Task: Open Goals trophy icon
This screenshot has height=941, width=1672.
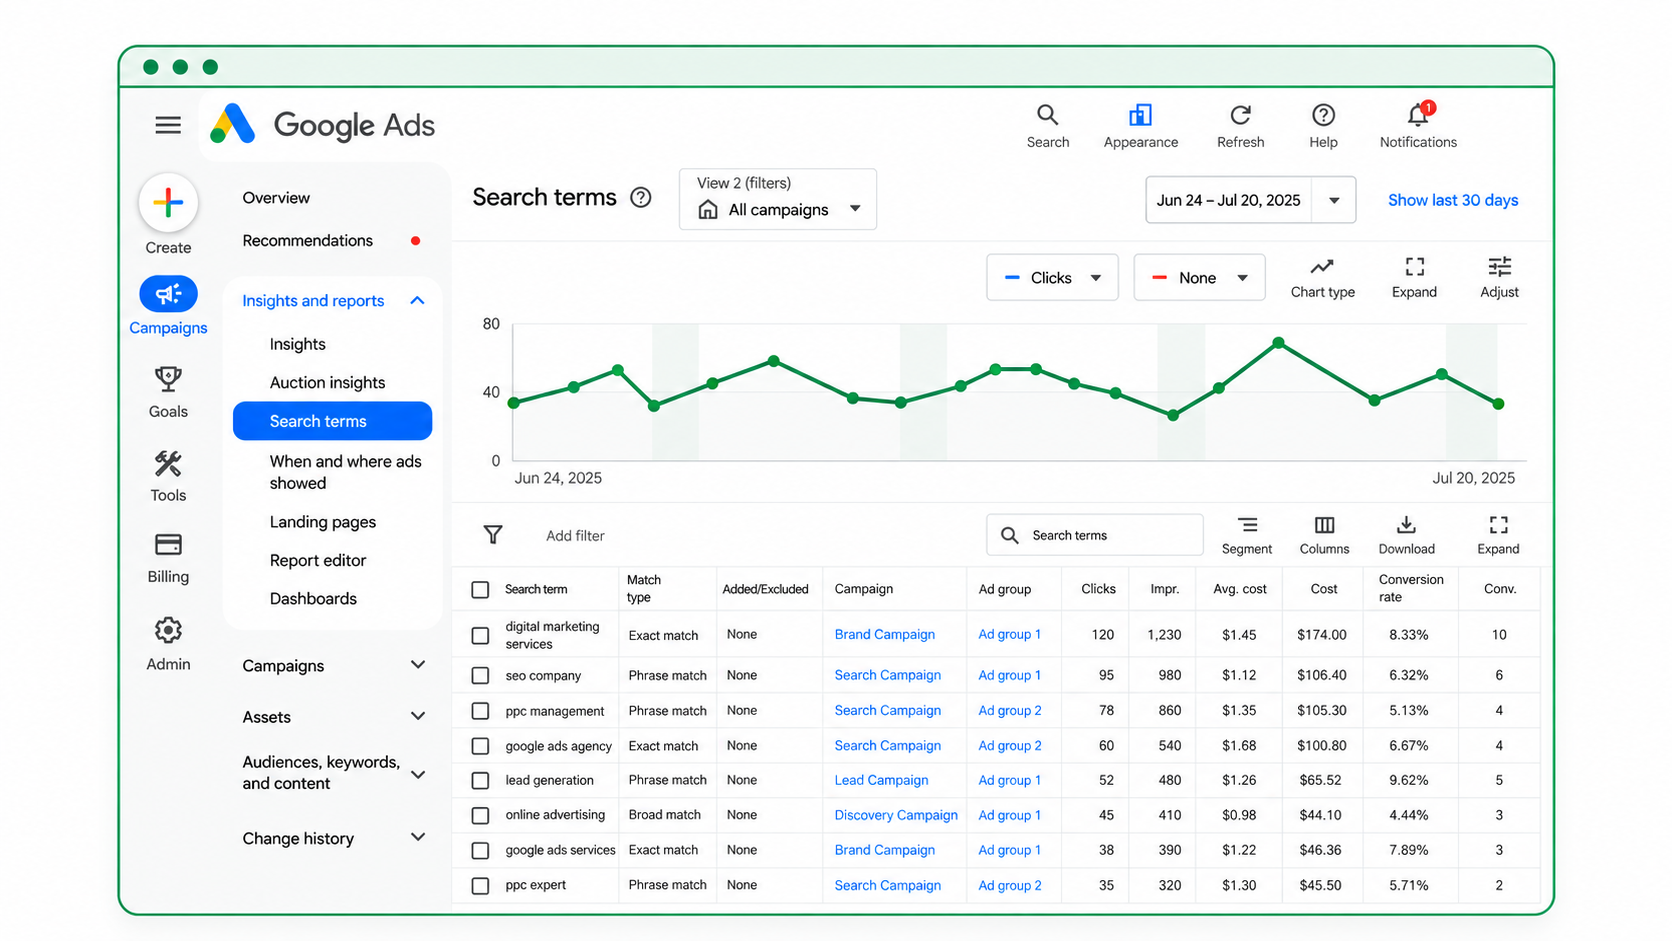Action: (x=168, y=379)
